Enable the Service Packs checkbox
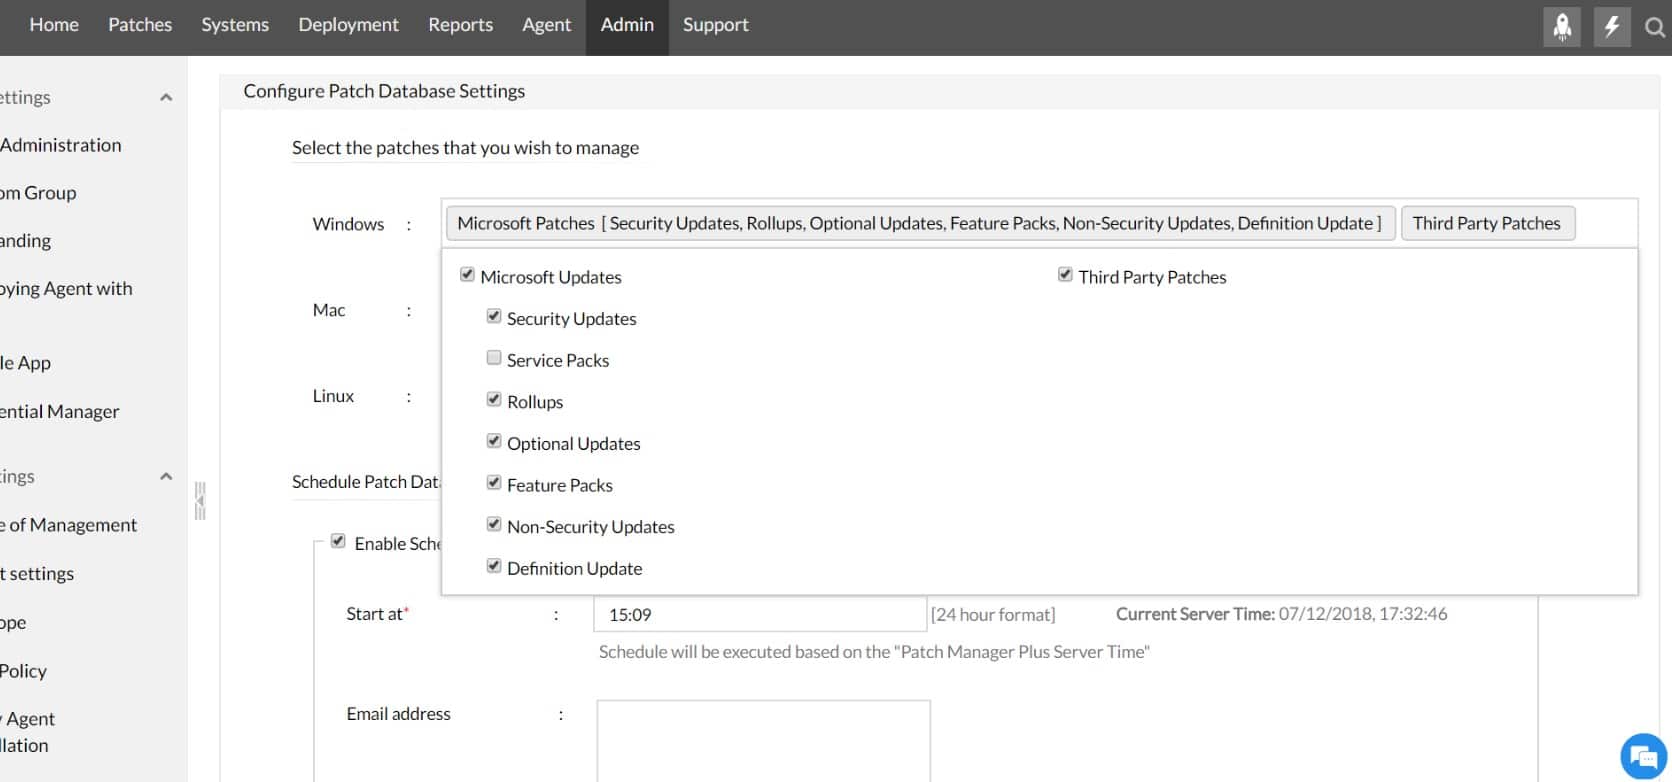1672x782 pixels. (493, 358)
